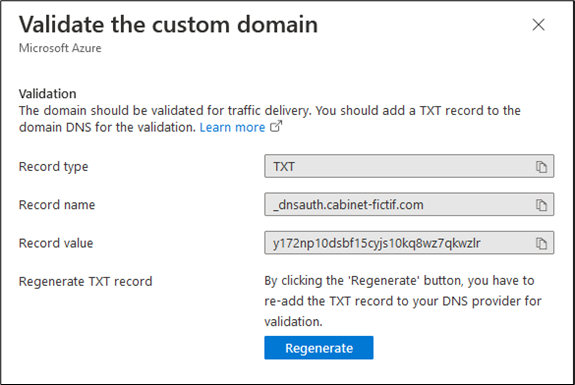Close the Validate the custom domain pane
The height and width of the screenshot is (385, 575).
point(538,25)
